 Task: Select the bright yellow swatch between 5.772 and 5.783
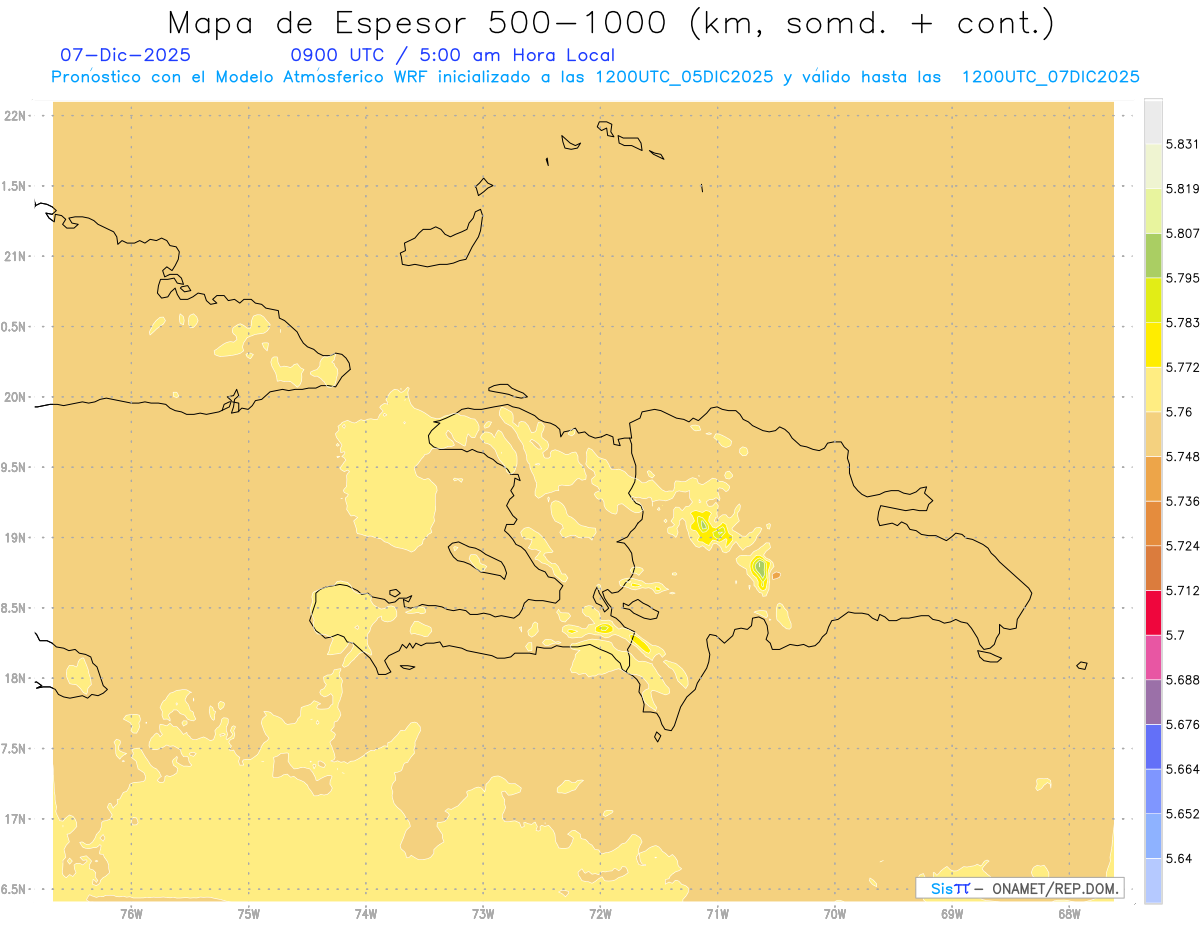[x=1153, y=345]
